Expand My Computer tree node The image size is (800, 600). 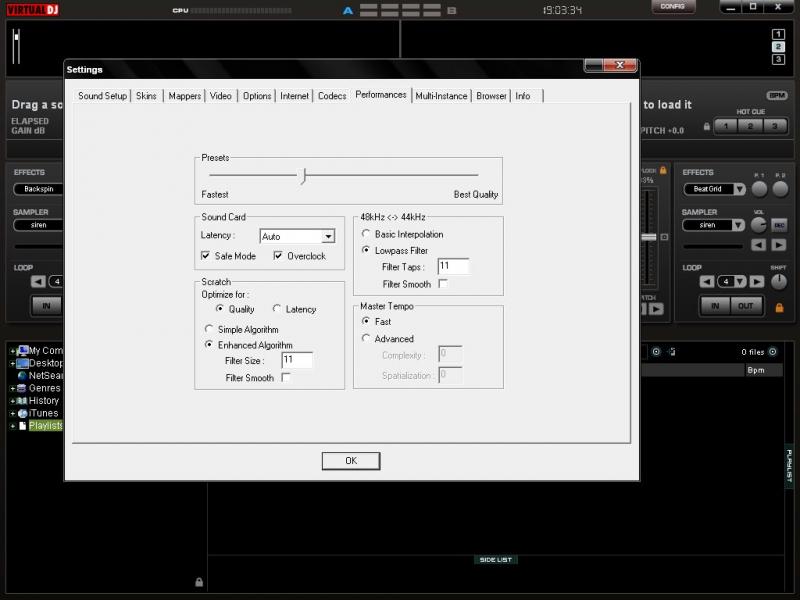click(x=12, y=351)
